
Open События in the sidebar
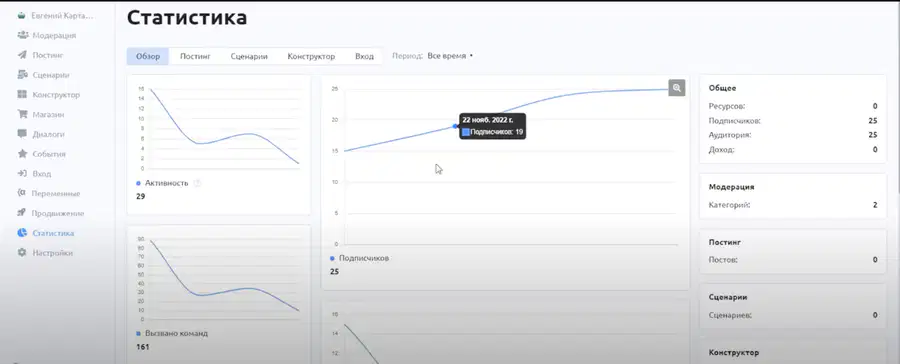(x=49, y=154)
